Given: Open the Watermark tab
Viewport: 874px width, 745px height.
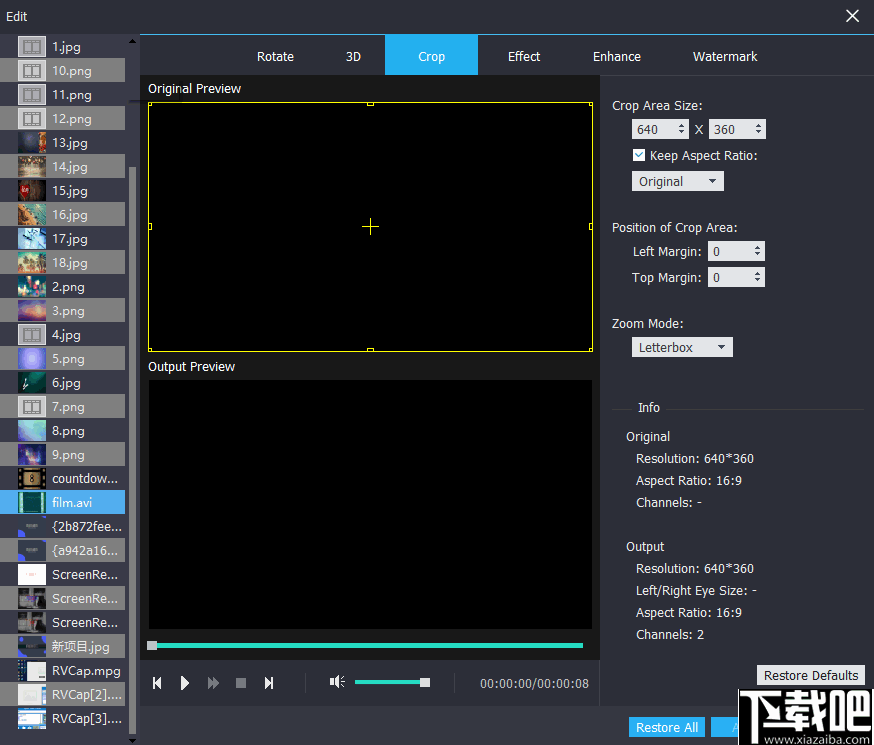Looking at the screenshot, I should 724,56.
